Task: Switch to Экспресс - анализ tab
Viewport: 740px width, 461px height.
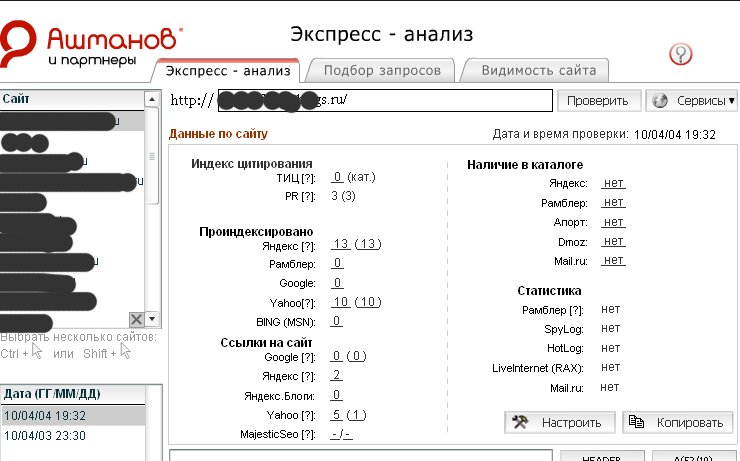Action: click(x=228, y=71)
